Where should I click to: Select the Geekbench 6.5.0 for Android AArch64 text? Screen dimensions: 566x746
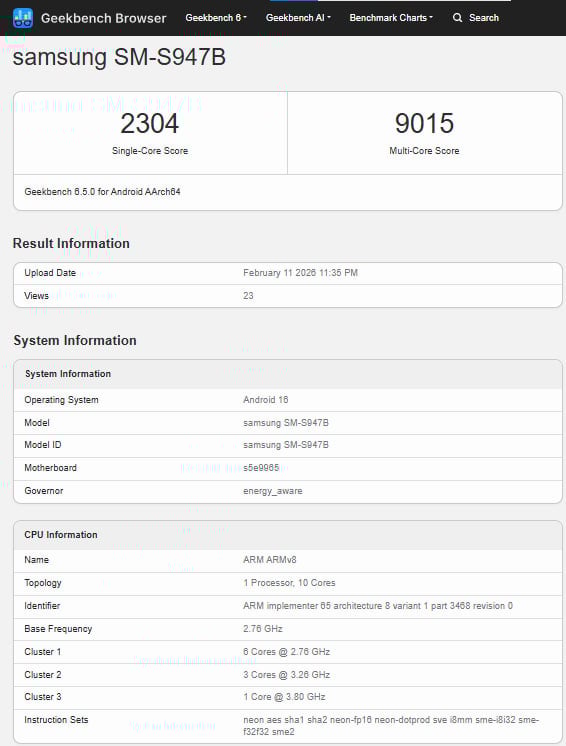coord(102,192)
